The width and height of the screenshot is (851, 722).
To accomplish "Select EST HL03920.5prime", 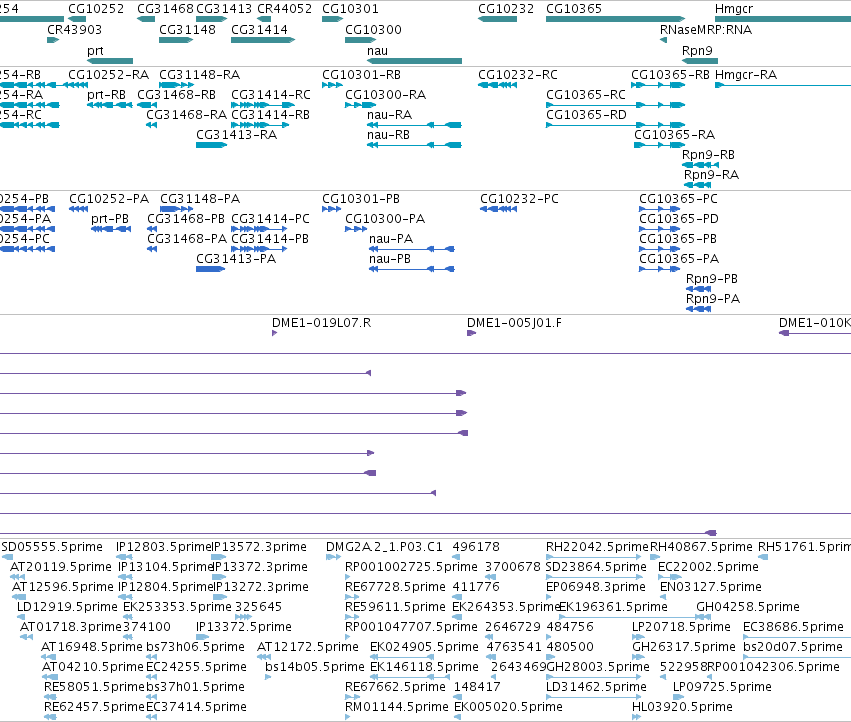I will (682, 707).
